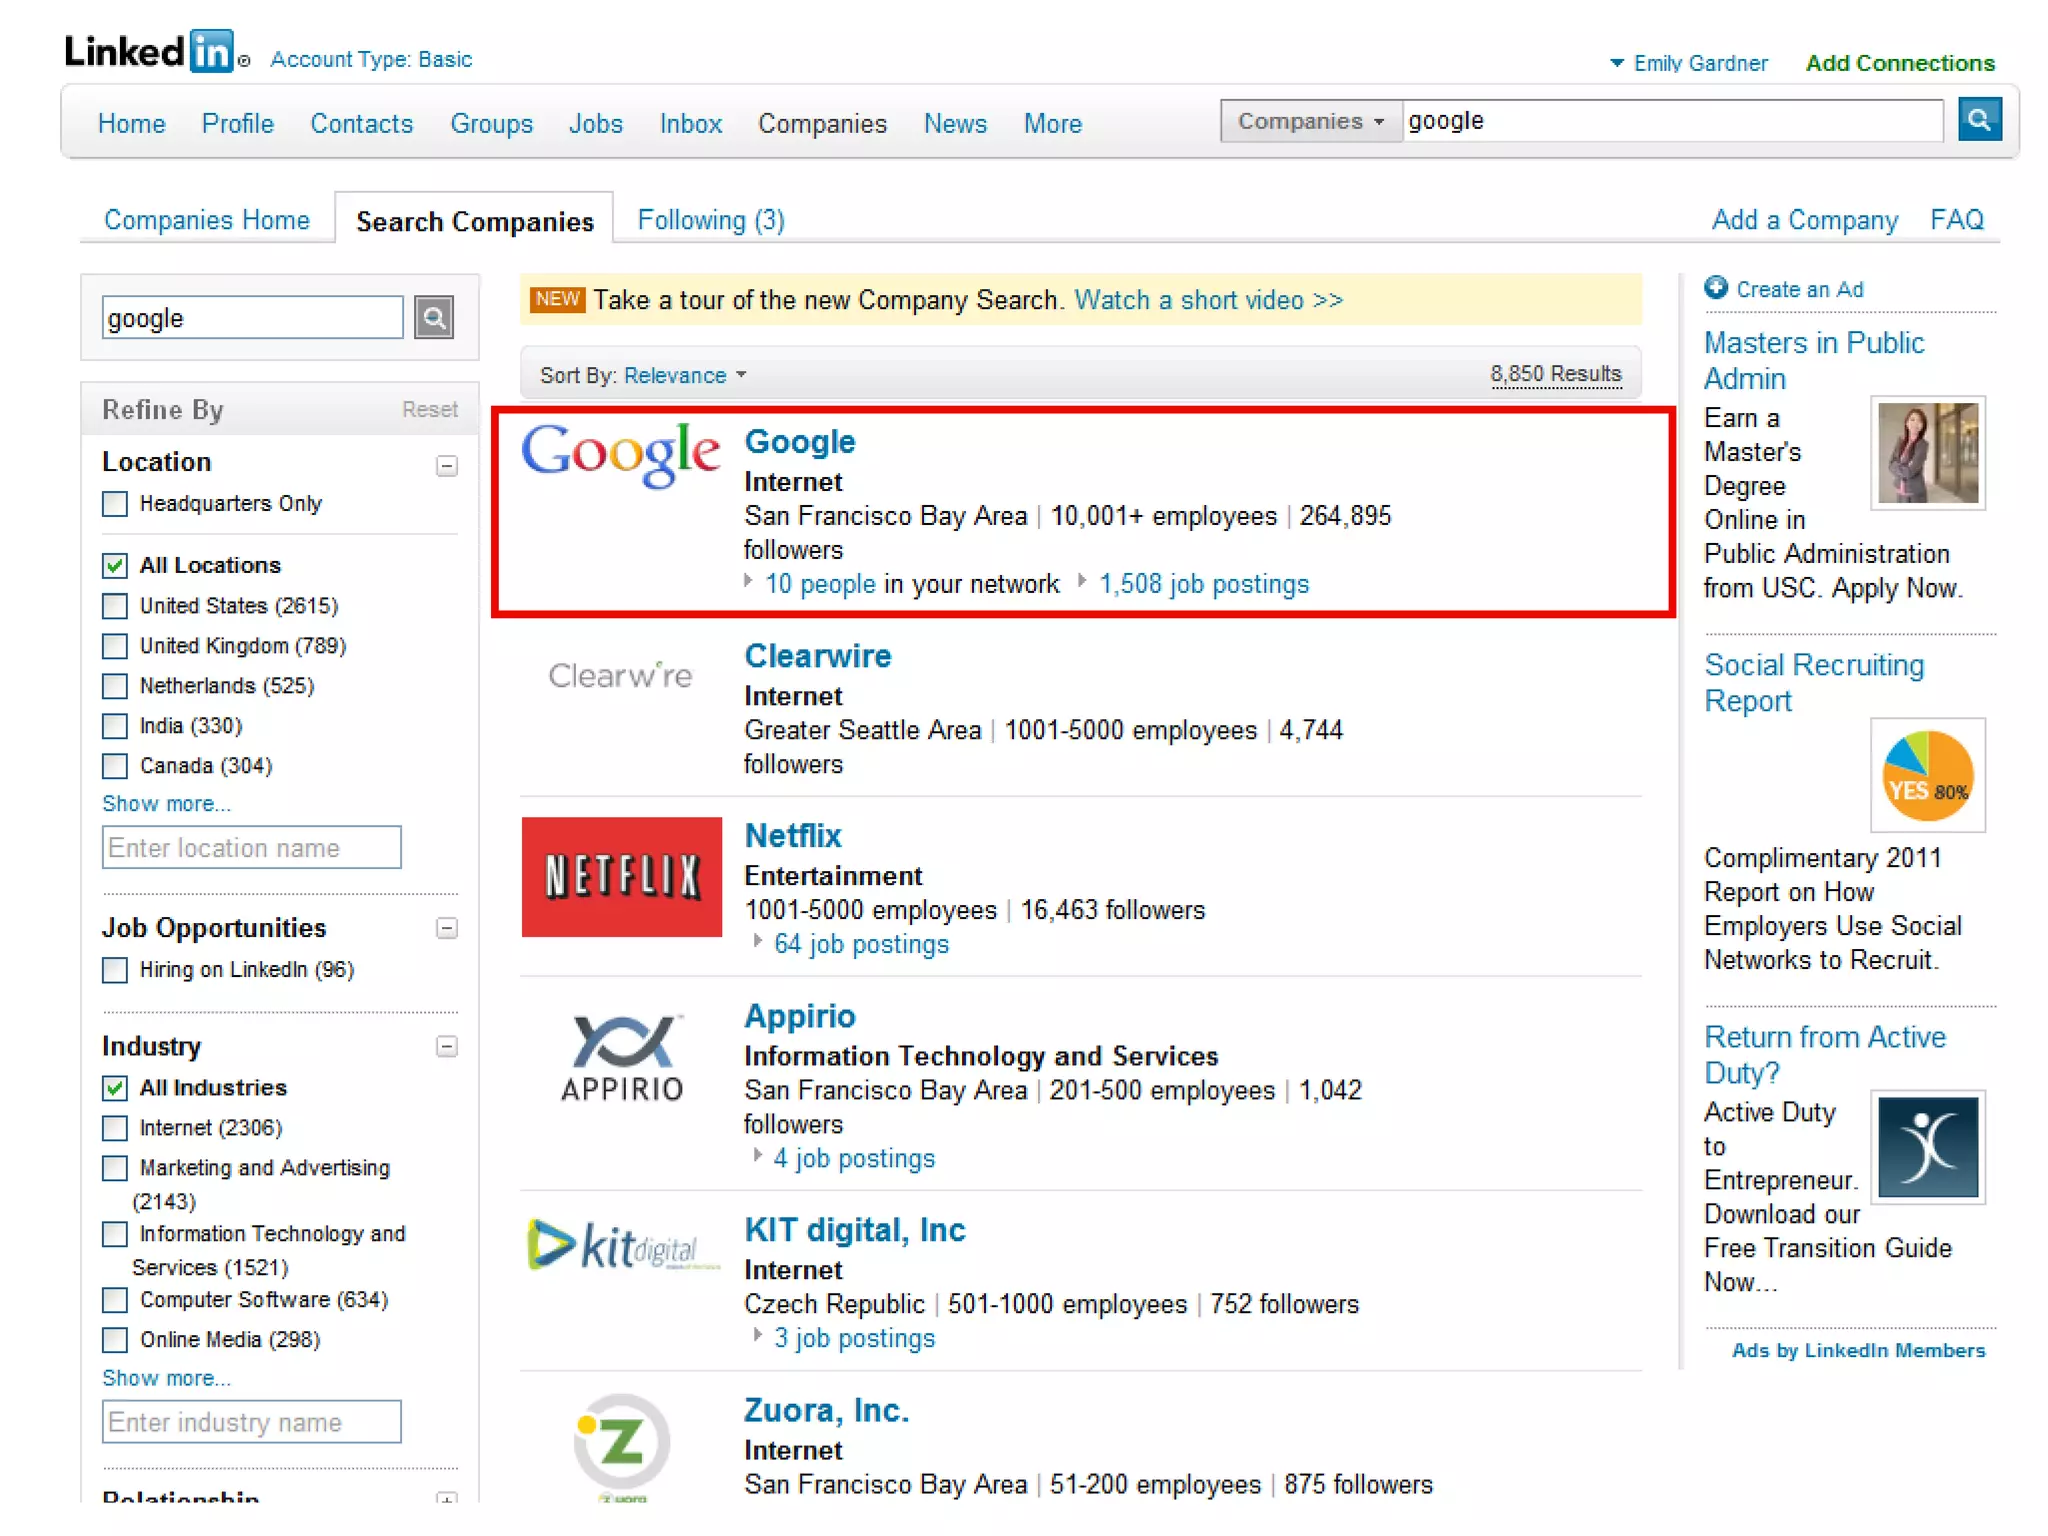Click the Social Recruiting pie chart thumbnail
Screen dimensions: 2048x1536
(1926, 775)
